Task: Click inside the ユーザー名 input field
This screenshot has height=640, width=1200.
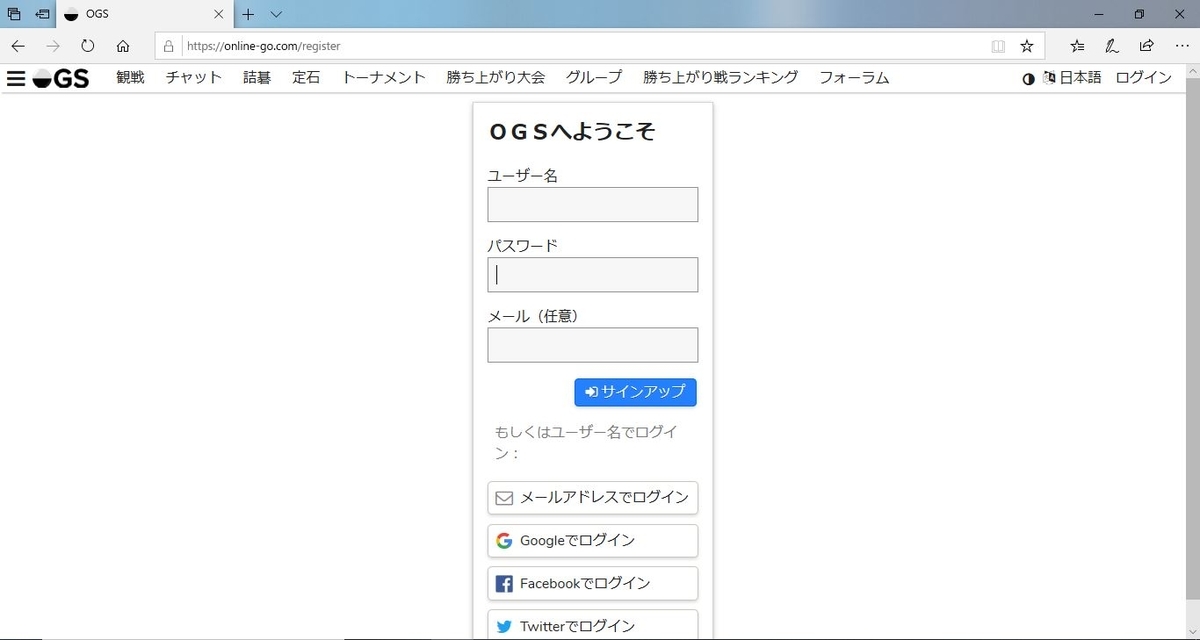Action: (x=592, y=204)
